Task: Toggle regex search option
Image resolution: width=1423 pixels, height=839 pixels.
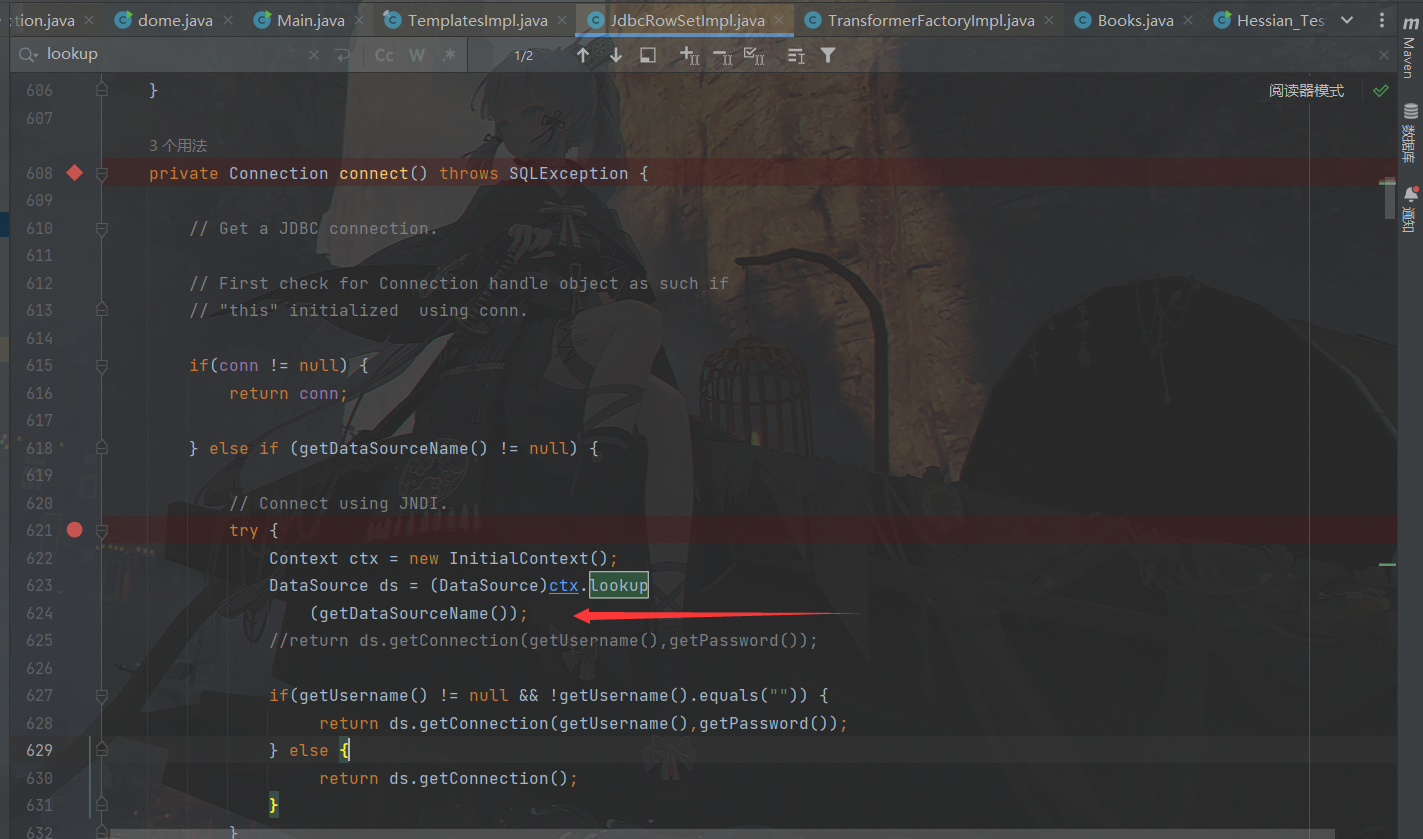Action: tap(448, 56)
